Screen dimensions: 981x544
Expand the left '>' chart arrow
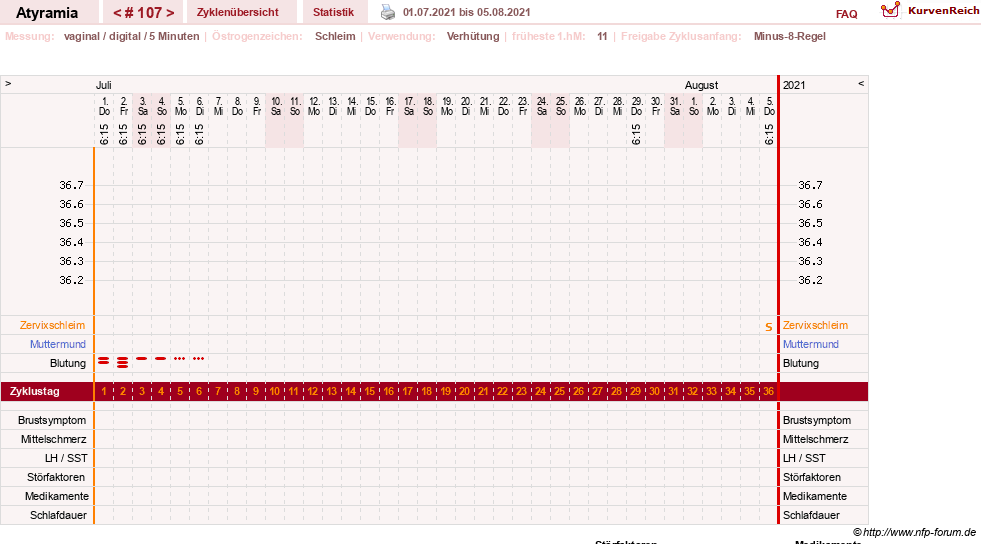(8, 83)
